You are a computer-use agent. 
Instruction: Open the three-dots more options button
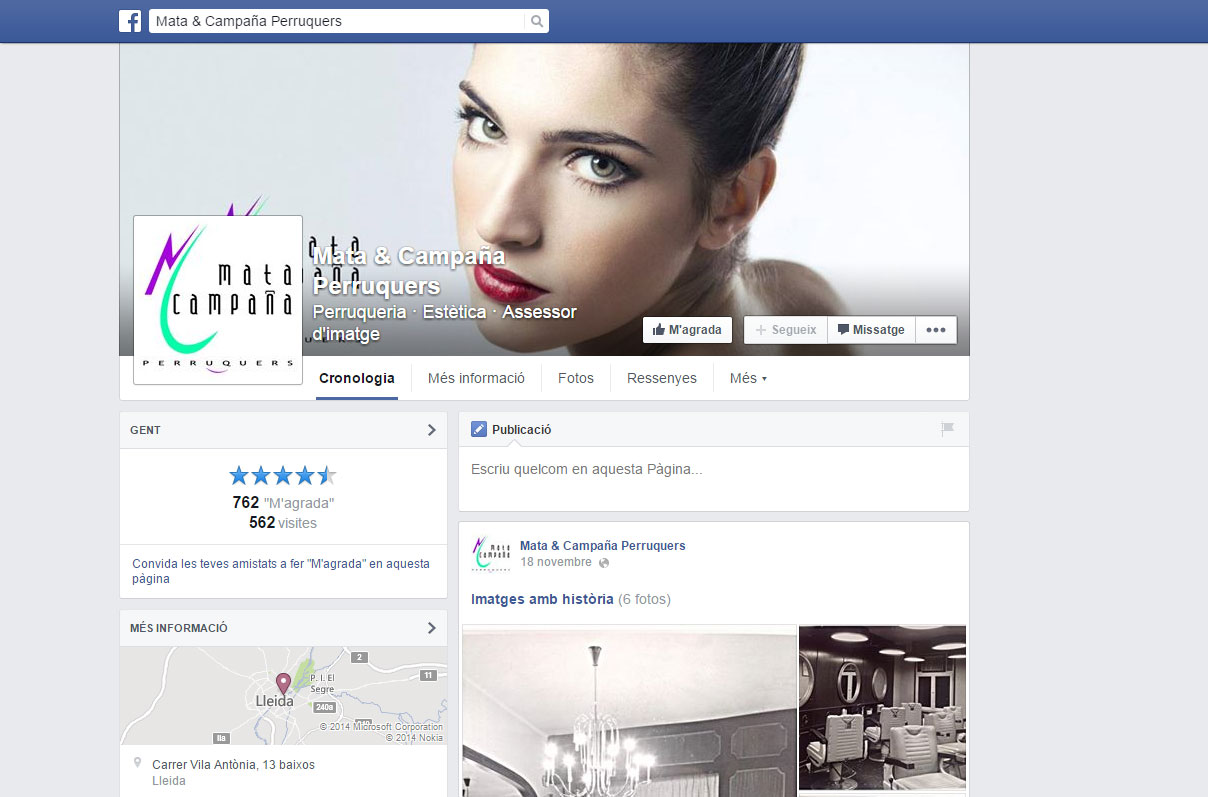pyautogui.click(x=936, y=330)
